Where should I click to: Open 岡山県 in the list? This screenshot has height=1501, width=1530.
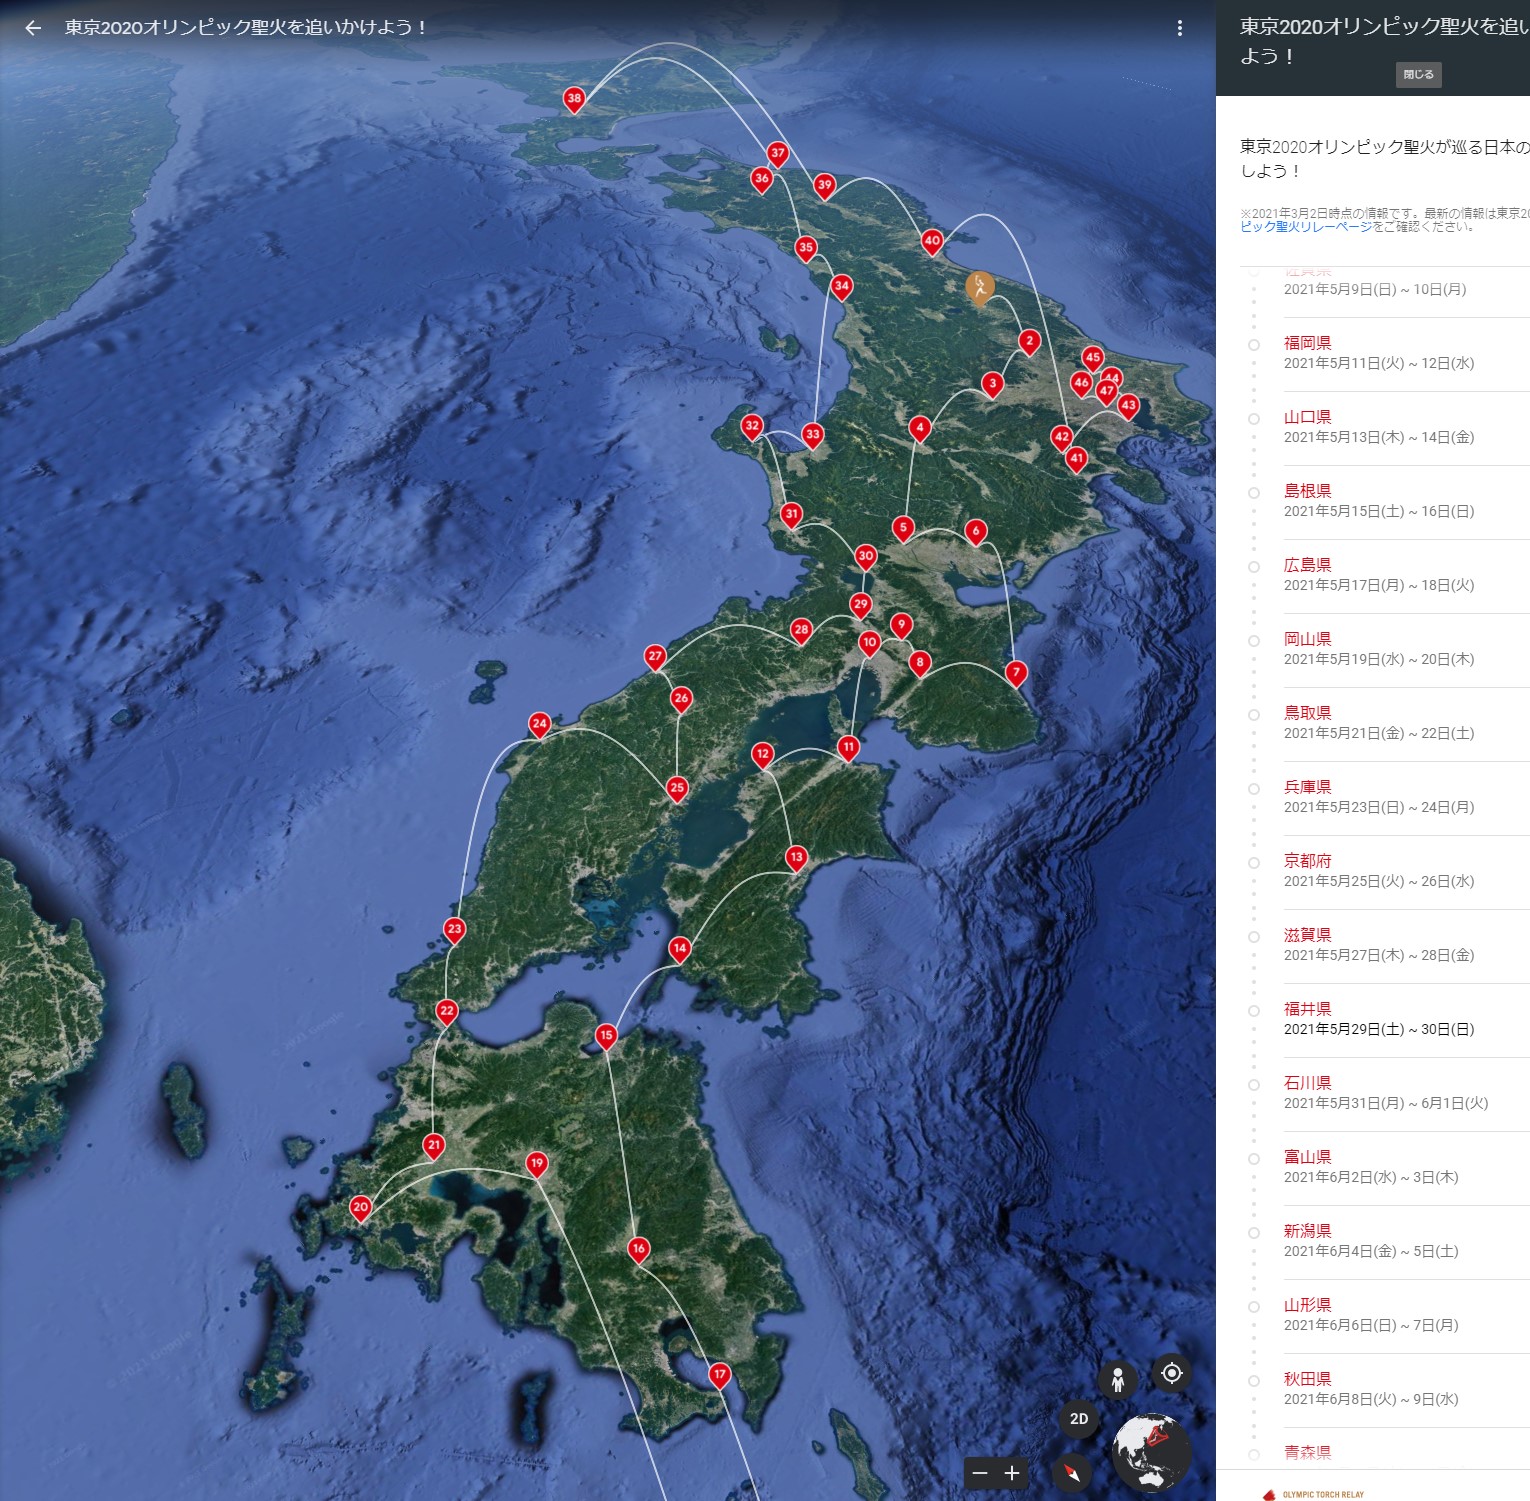1308,639
